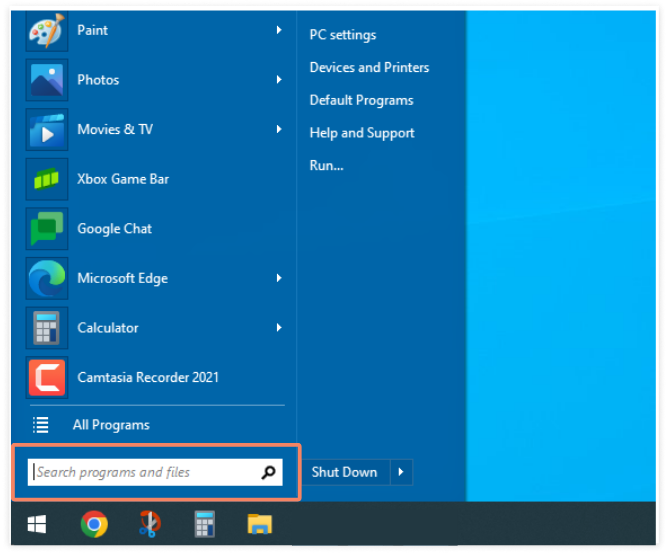Viewport: 668px width, 553px height.
Task: Open the Shut Down options arrow
Action: [401, 472]
